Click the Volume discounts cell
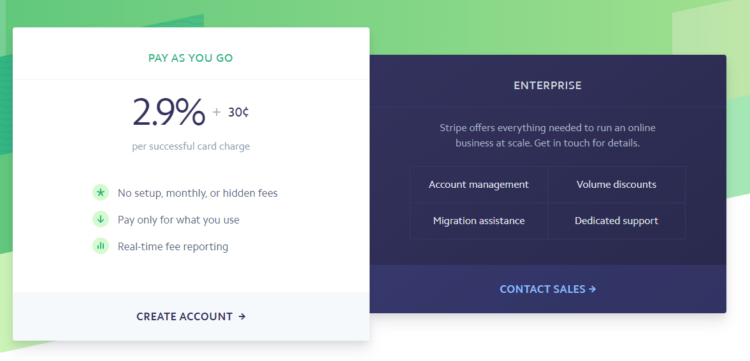The height and width of the screenshot is (361, 750). pyautogui.click(x=617, y=185)
